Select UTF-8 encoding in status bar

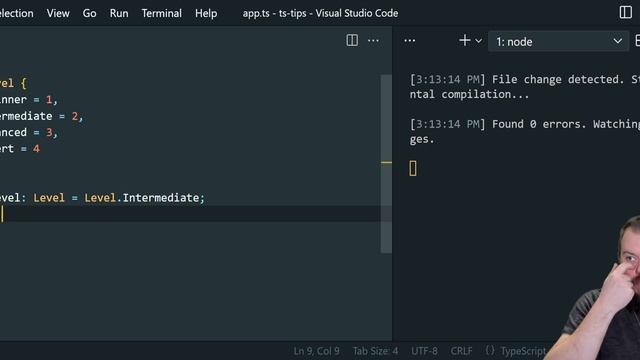click(424, 351)
